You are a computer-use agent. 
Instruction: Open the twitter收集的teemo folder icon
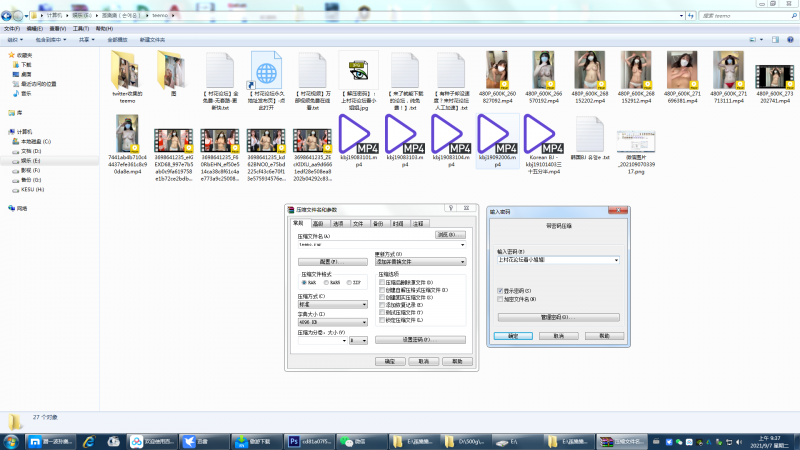pos(127,68)
